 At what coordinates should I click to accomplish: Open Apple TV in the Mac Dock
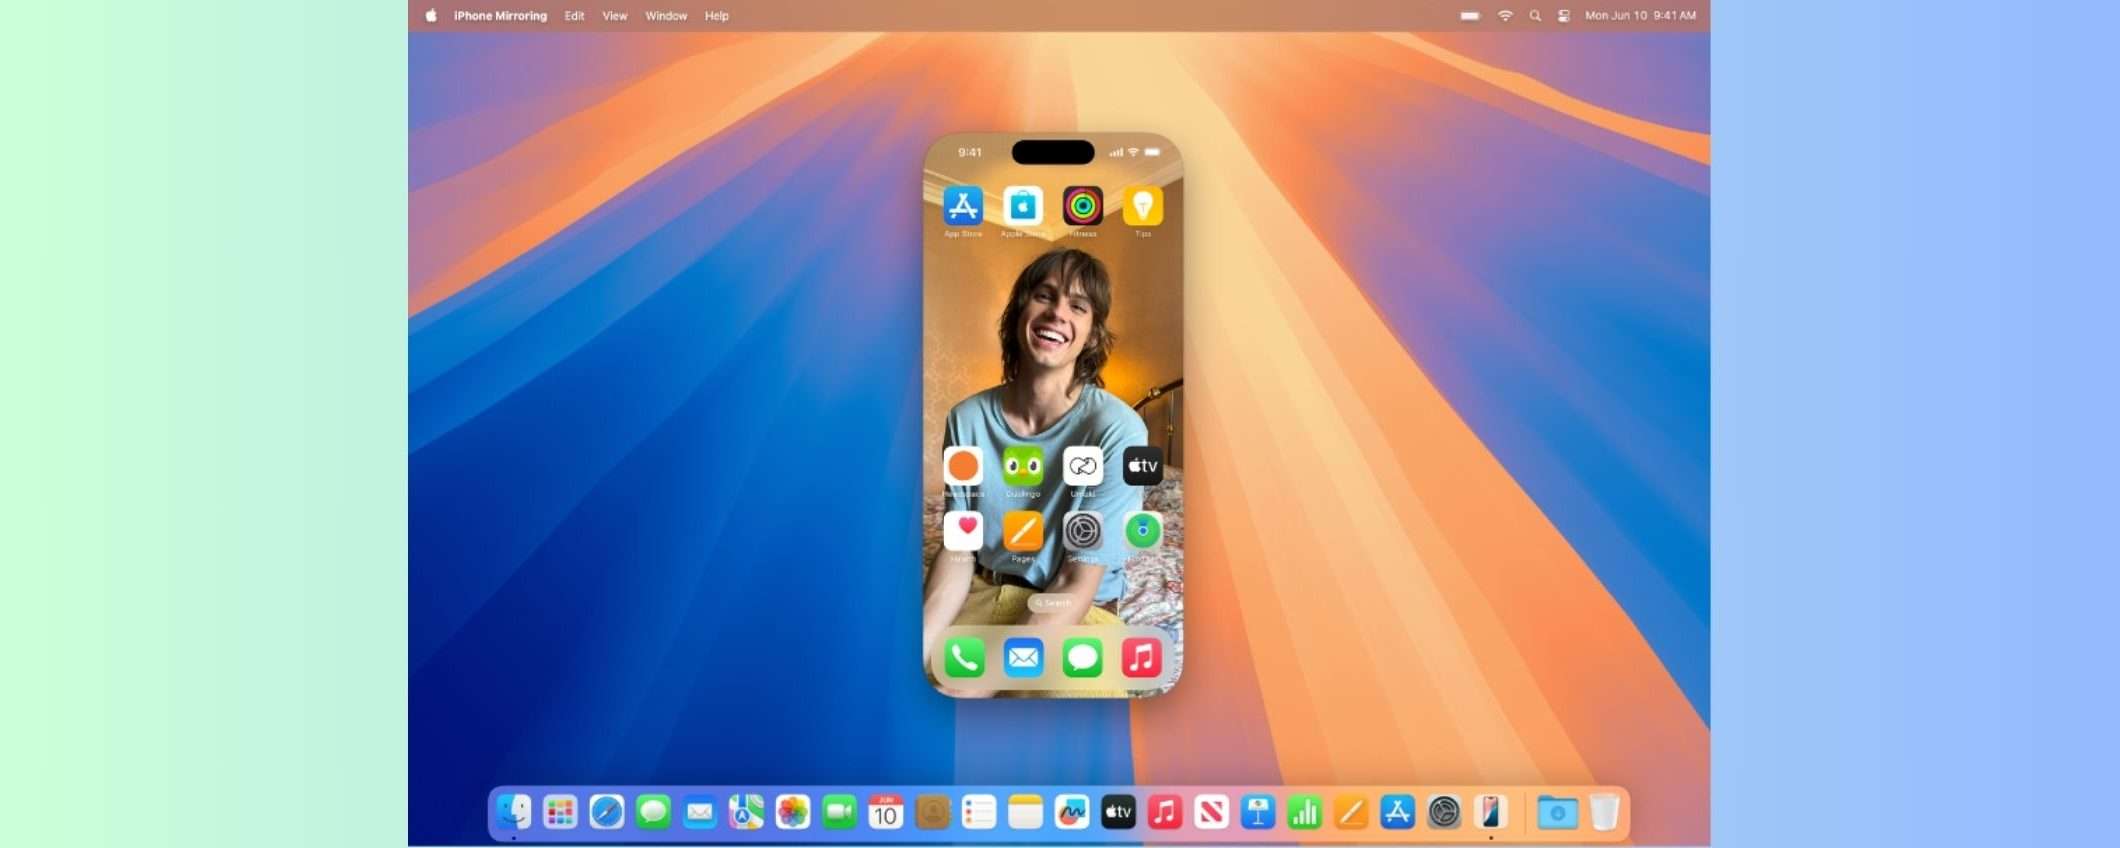[1118, 812]
